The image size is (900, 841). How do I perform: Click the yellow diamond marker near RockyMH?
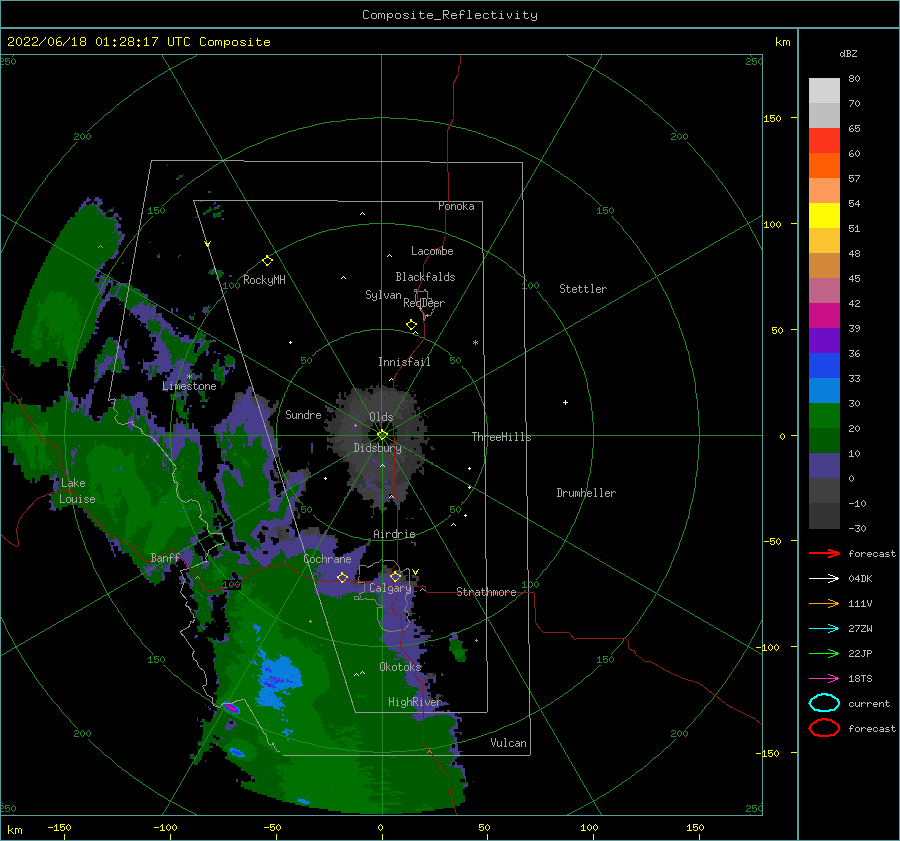(267, 261)
